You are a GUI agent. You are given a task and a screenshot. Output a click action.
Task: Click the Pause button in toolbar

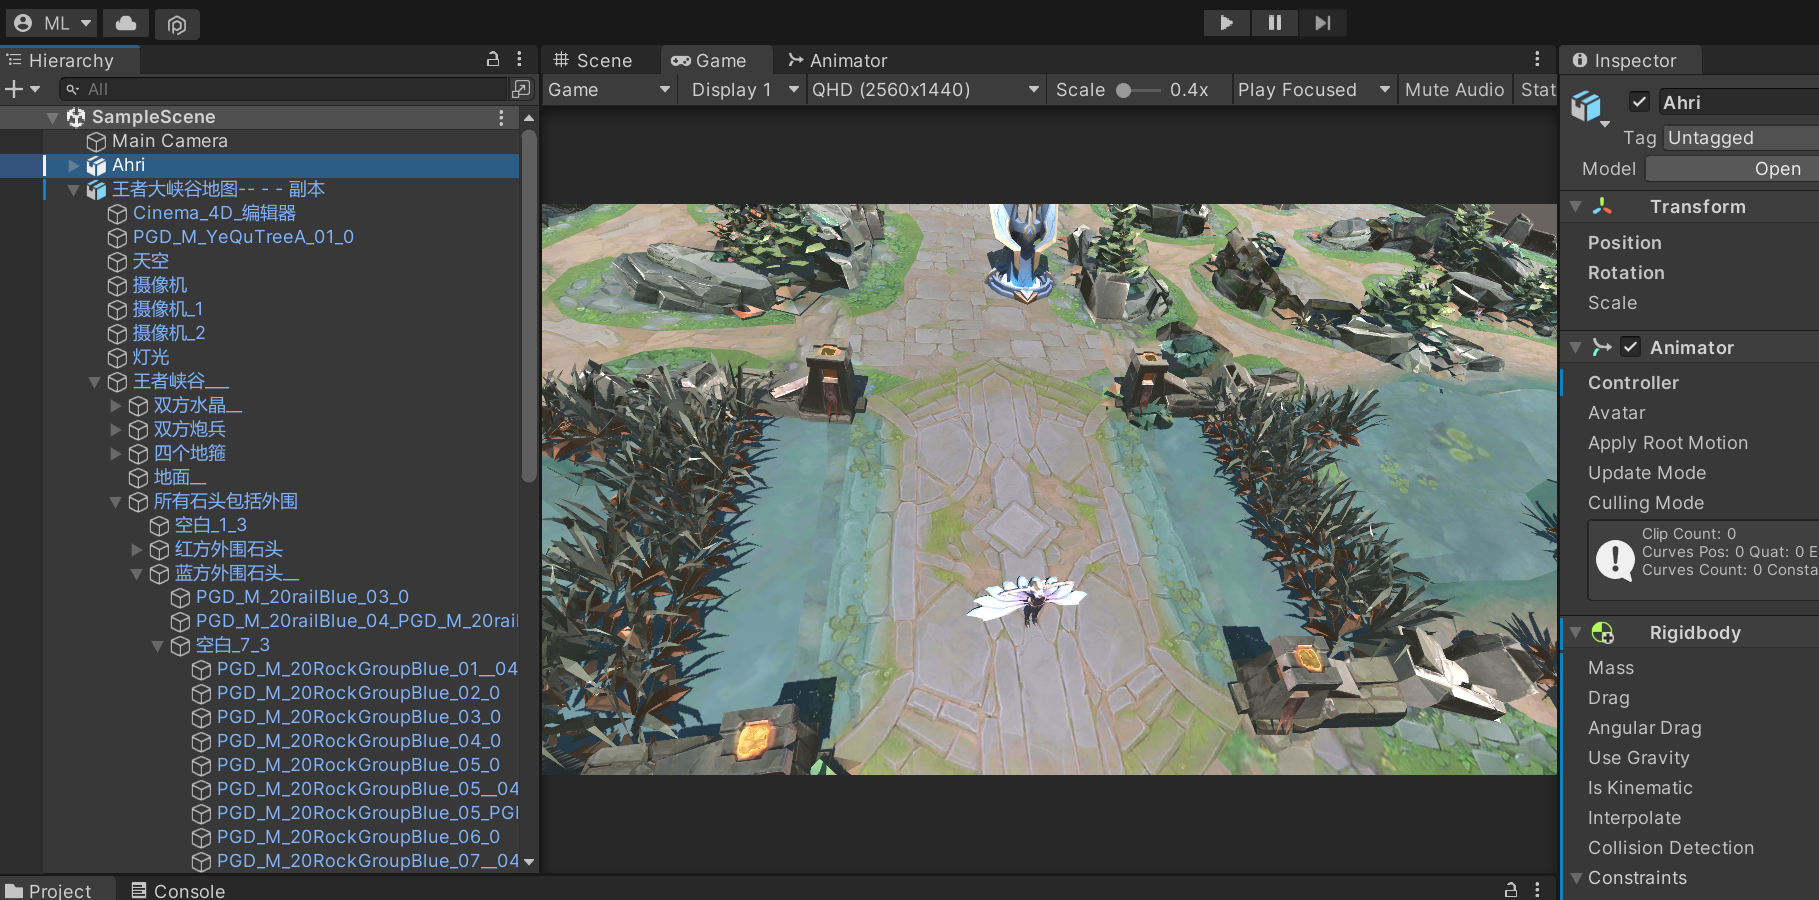click(1275, 23)
